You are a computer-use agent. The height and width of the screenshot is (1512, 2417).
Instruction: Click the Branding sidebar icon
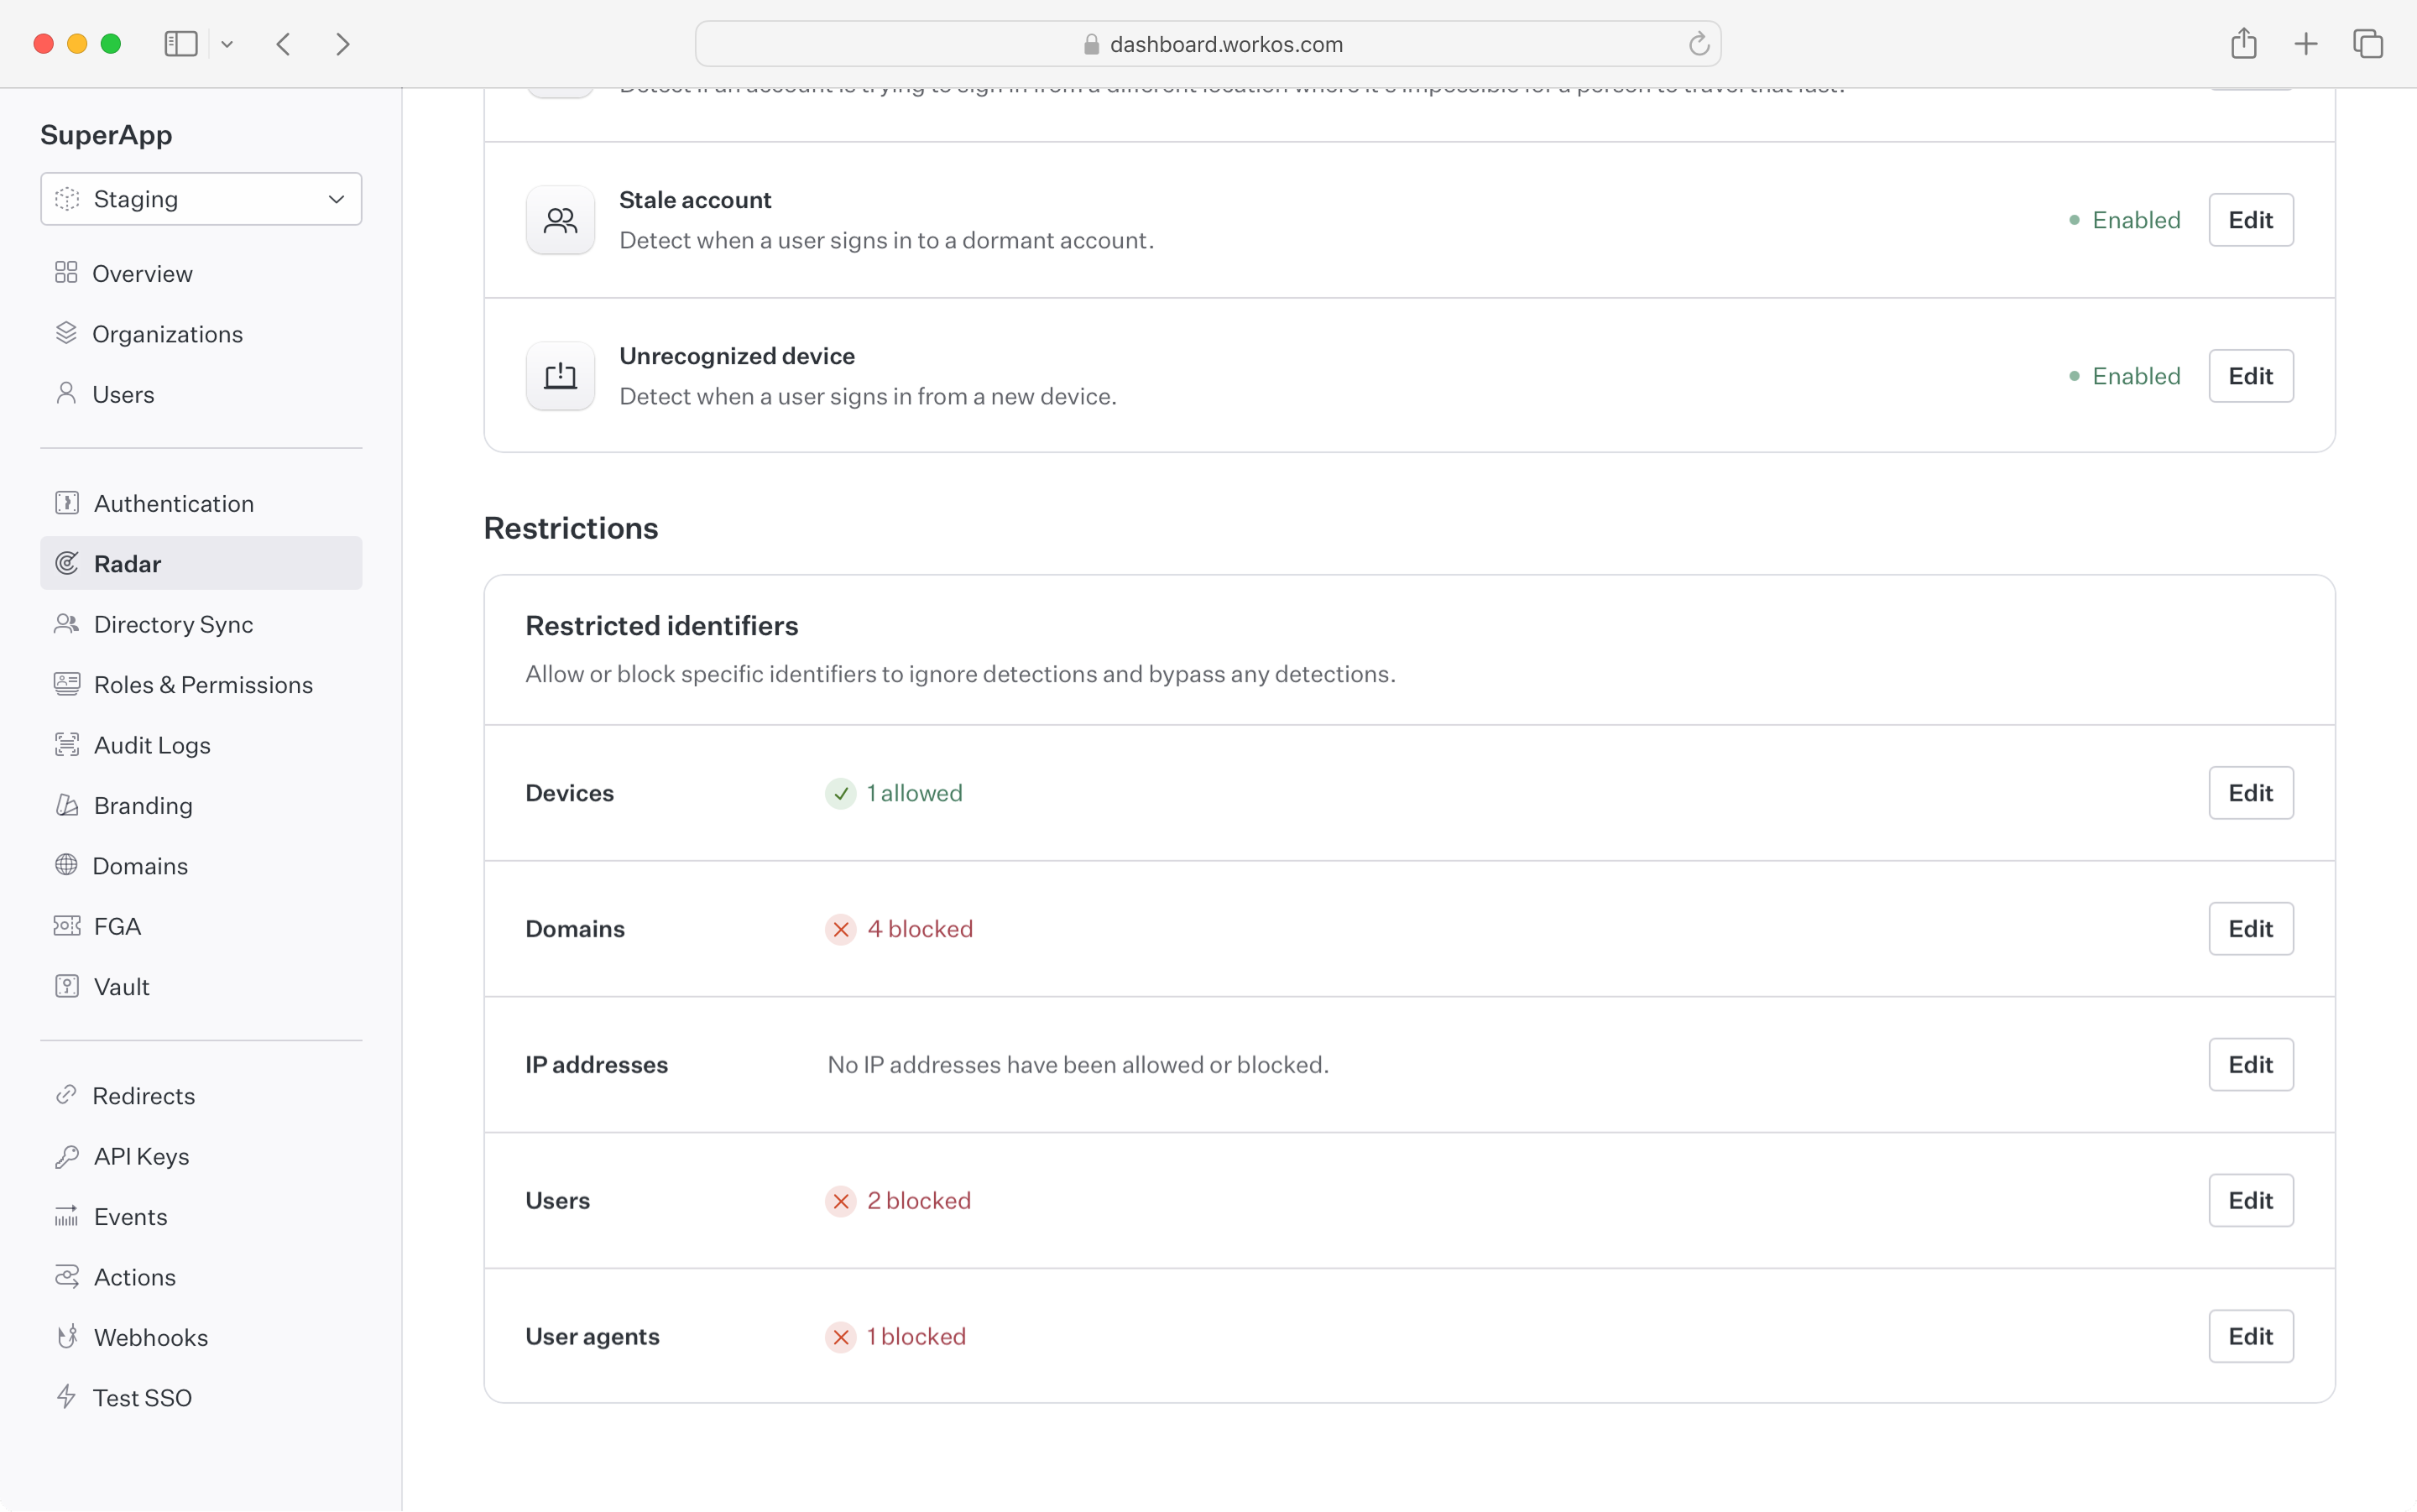(67, 805)
